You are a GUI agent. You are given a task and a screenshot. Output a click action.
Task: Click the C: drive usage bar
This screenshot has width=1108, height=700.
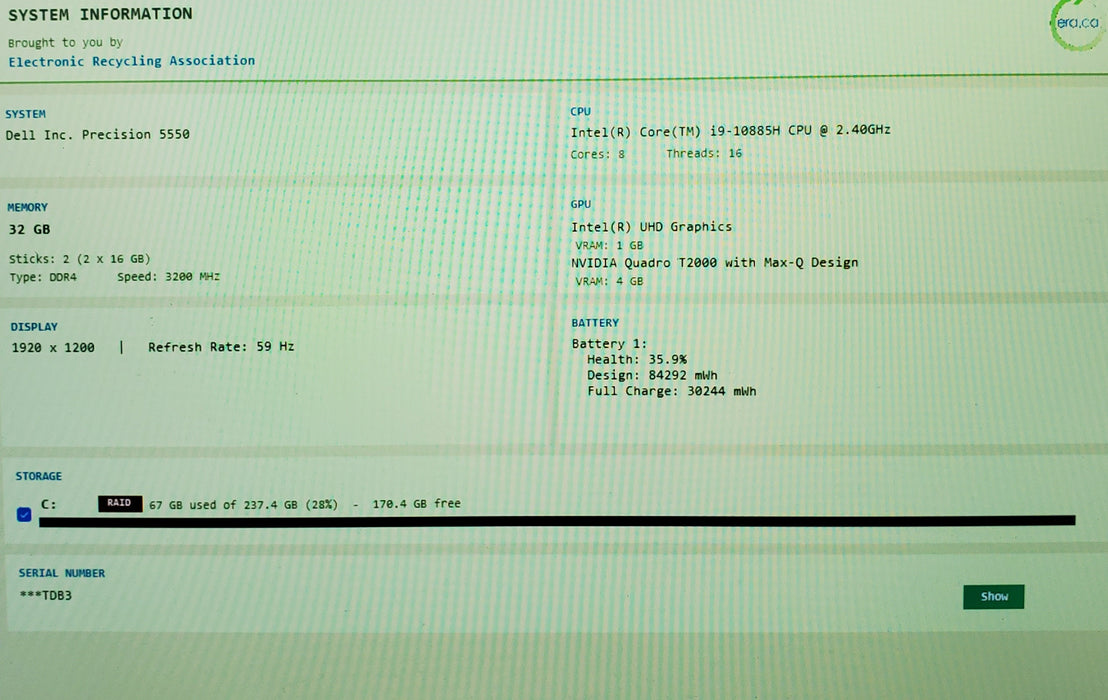(557, 521)
